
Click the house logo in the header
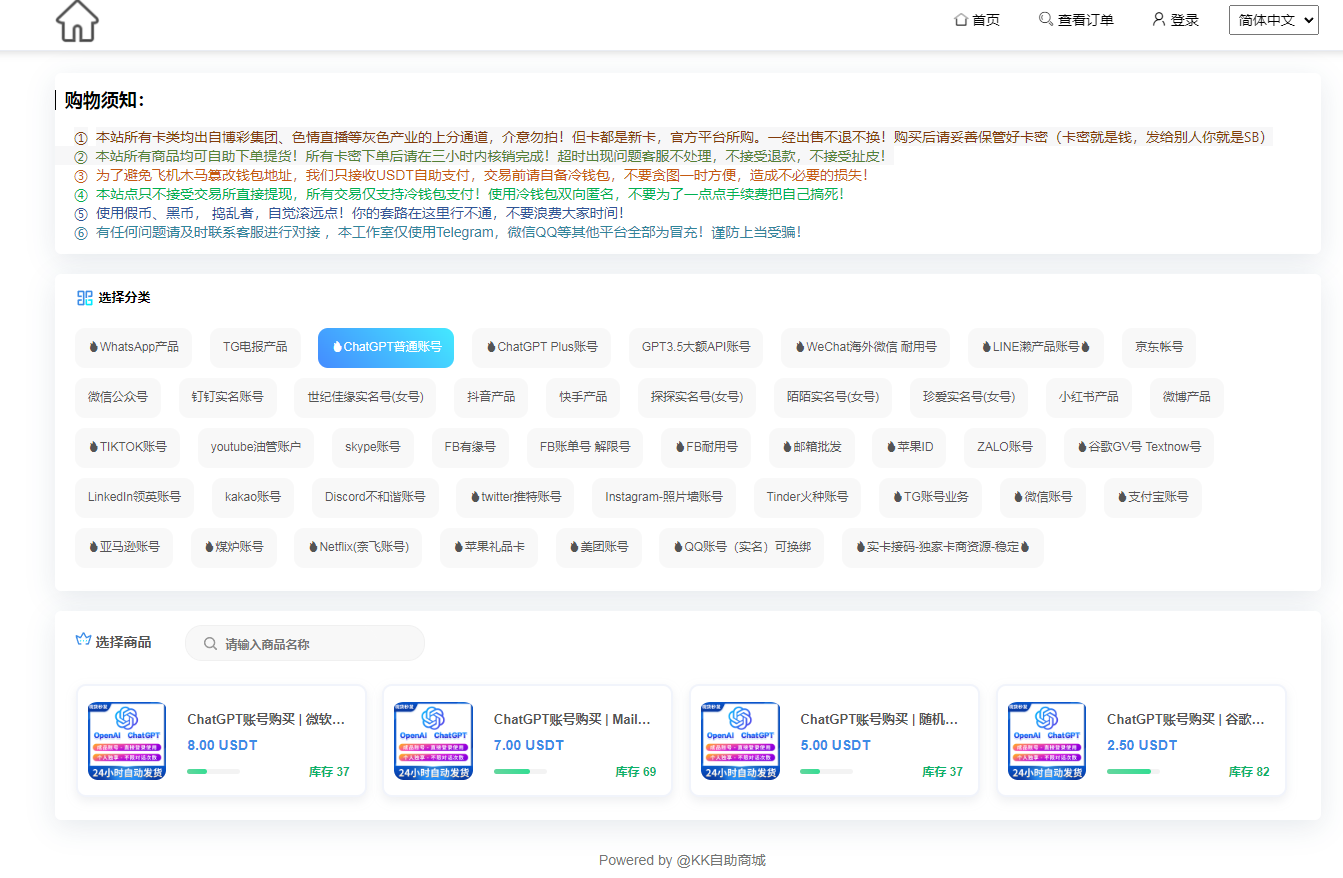pos(77,21)
